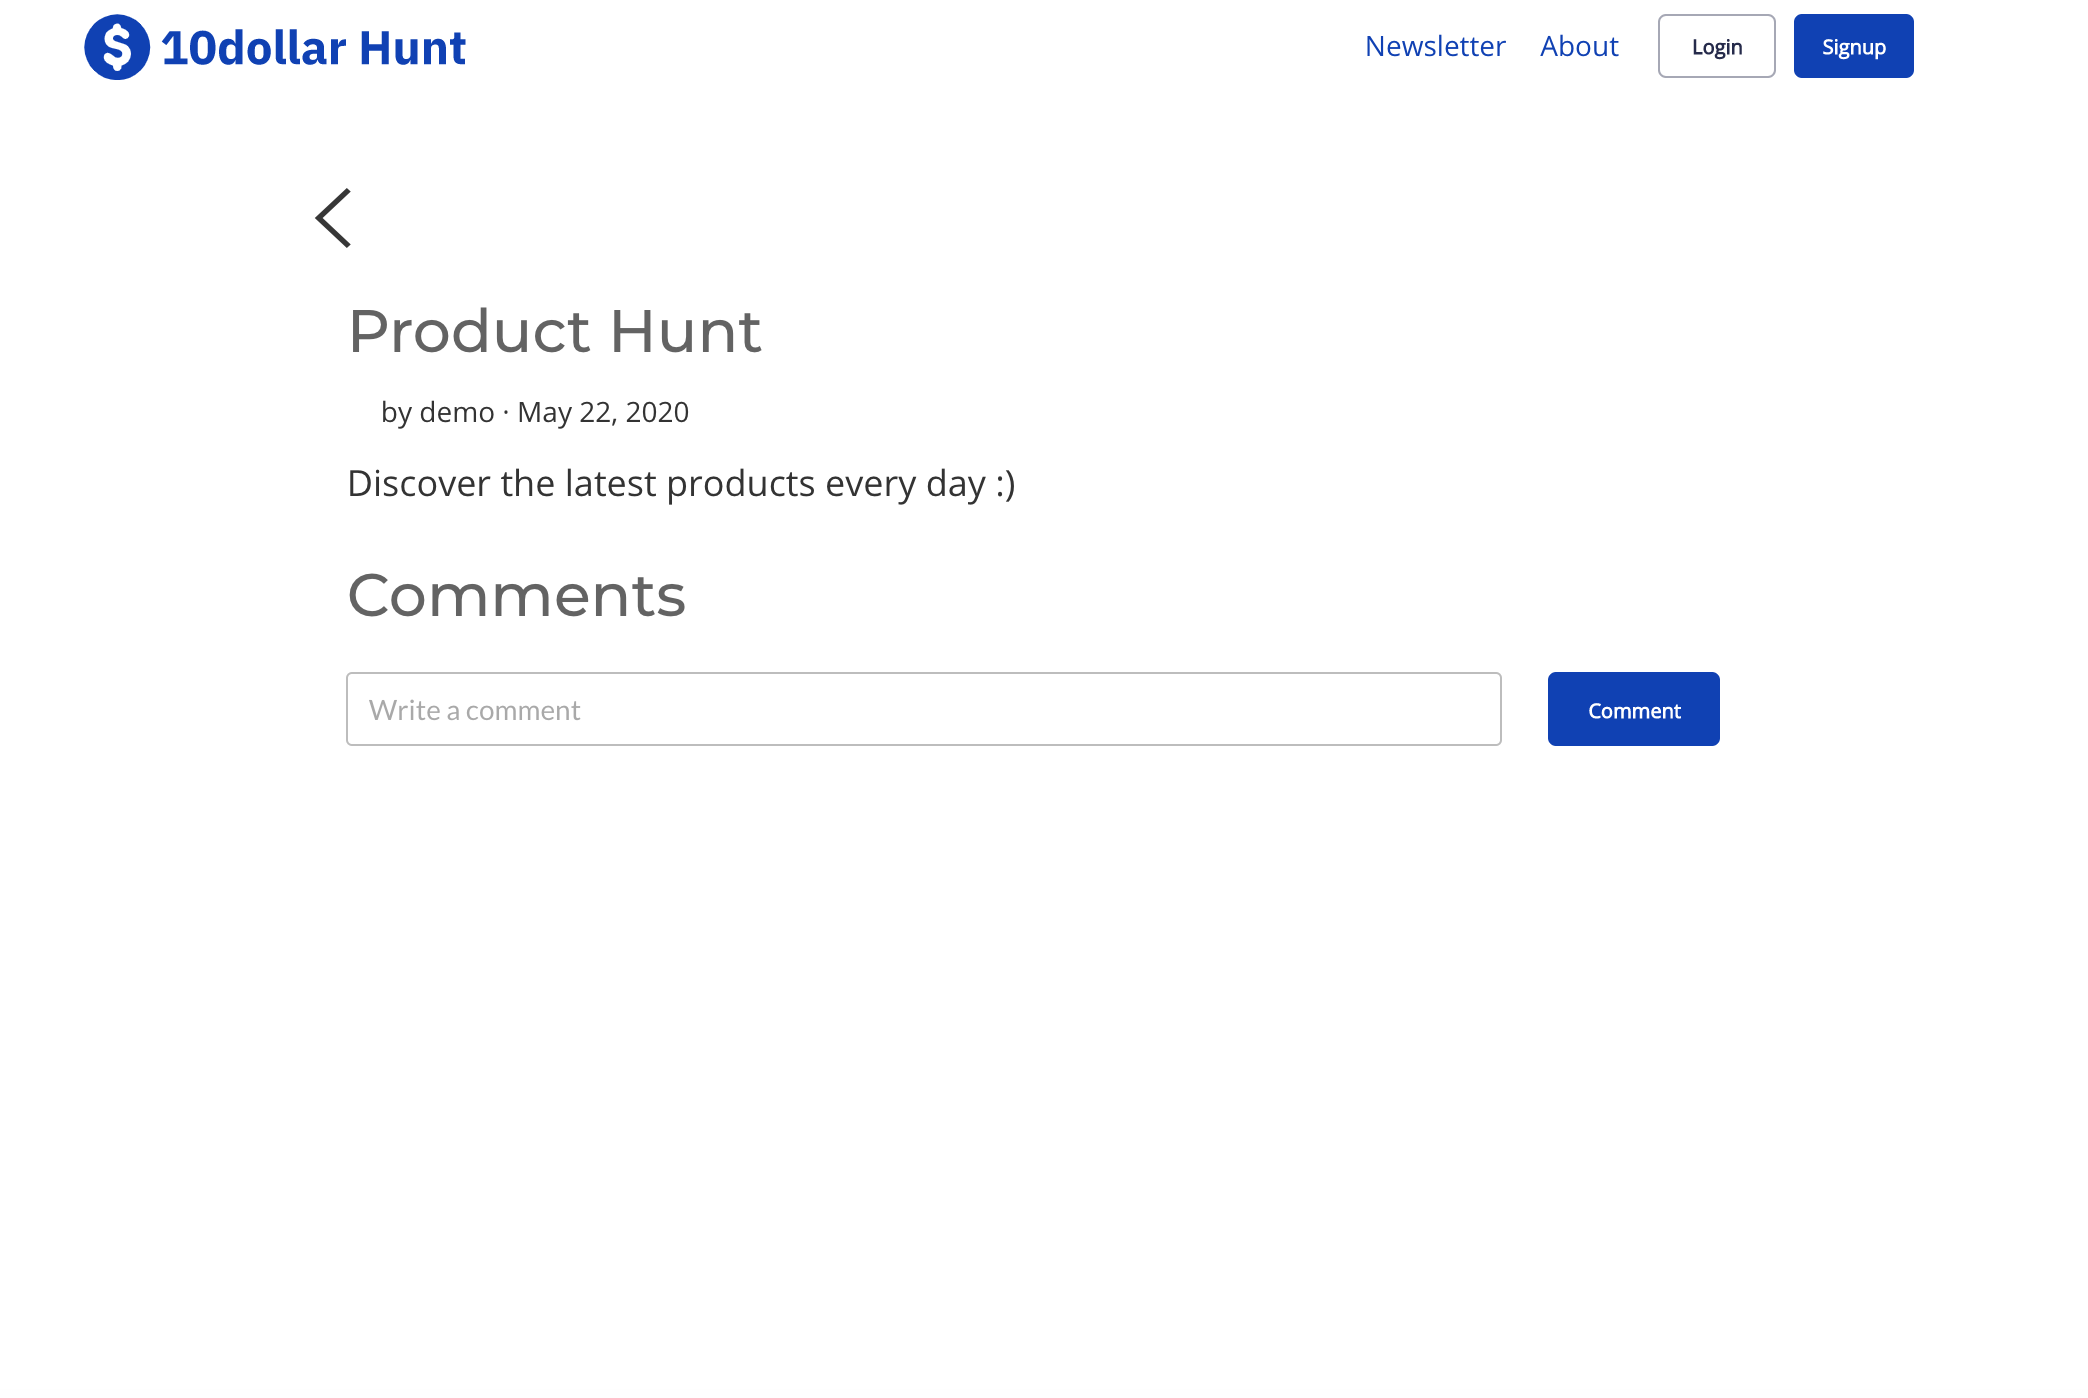Image resolution: width=2088 pixels, height=1398 pixels.
Task: Click the Comments section heading
Action: (x=516, y=595)
